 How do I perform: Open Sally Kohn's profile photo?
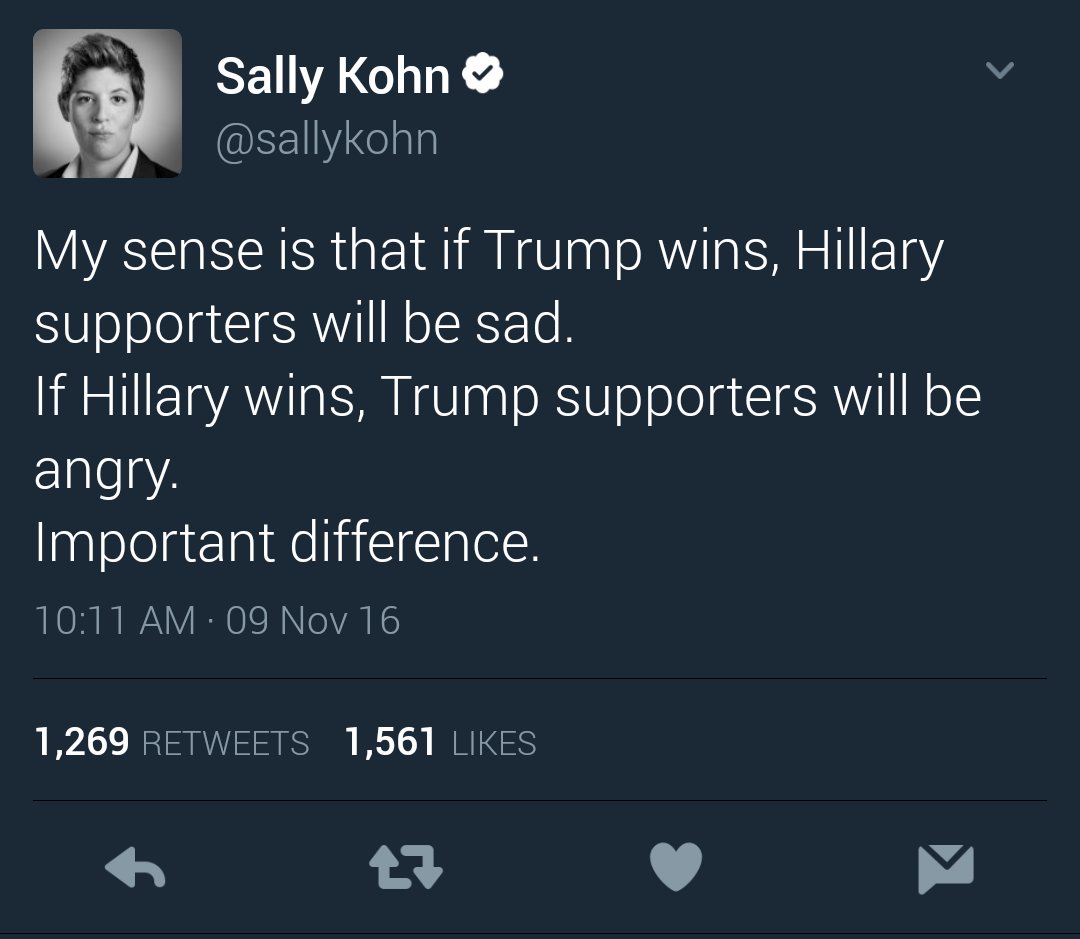(x=108, y=104)
